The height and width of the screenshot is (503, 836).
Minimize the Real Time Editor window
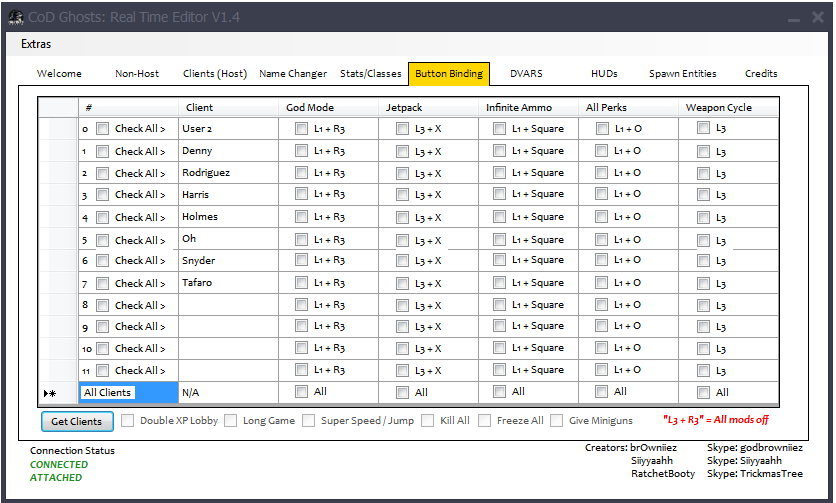click(x=794, y=18)
